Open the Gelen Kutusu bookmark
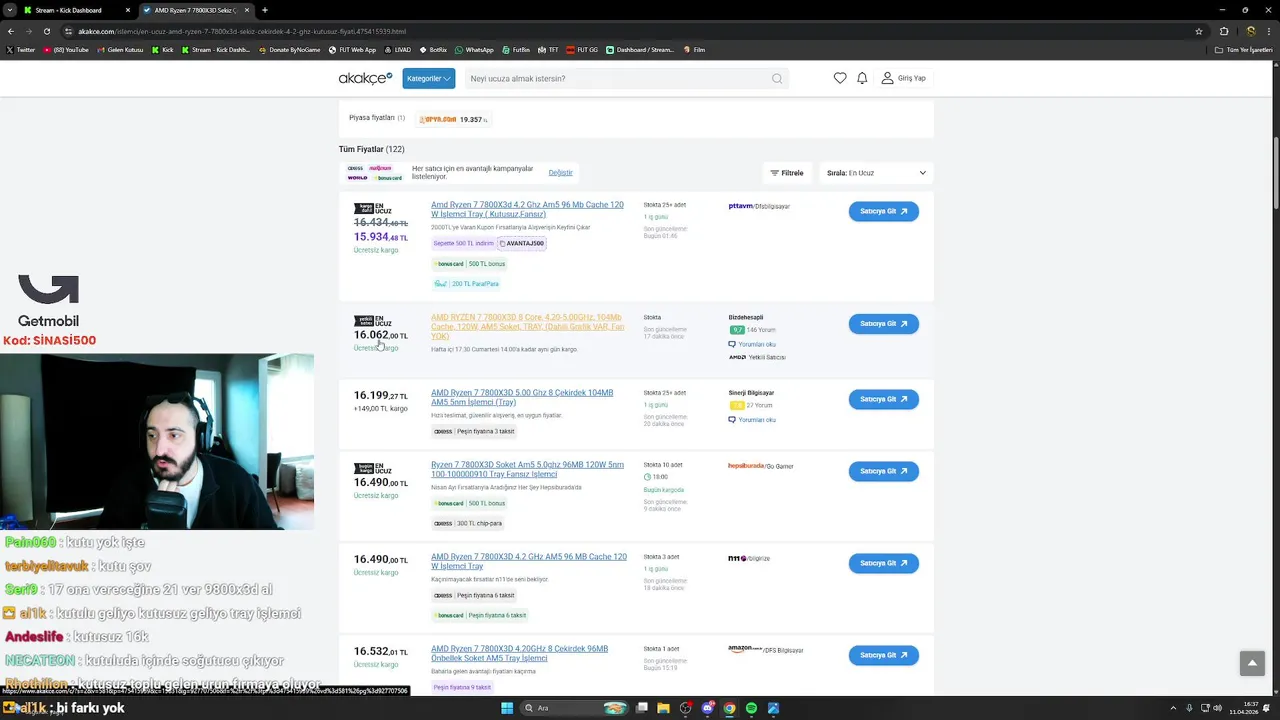Viewport: 1280px width, 720px height. pyautogui.click(x=120, y=49)
